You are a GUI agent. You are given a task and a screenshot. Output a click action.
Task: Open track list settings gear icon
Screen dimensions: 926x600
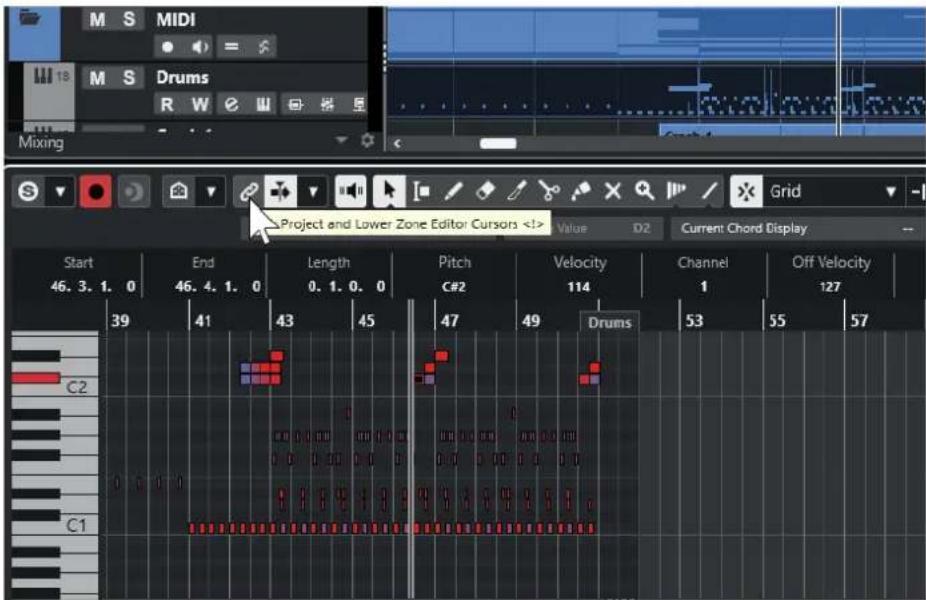[x=367, y=141]
